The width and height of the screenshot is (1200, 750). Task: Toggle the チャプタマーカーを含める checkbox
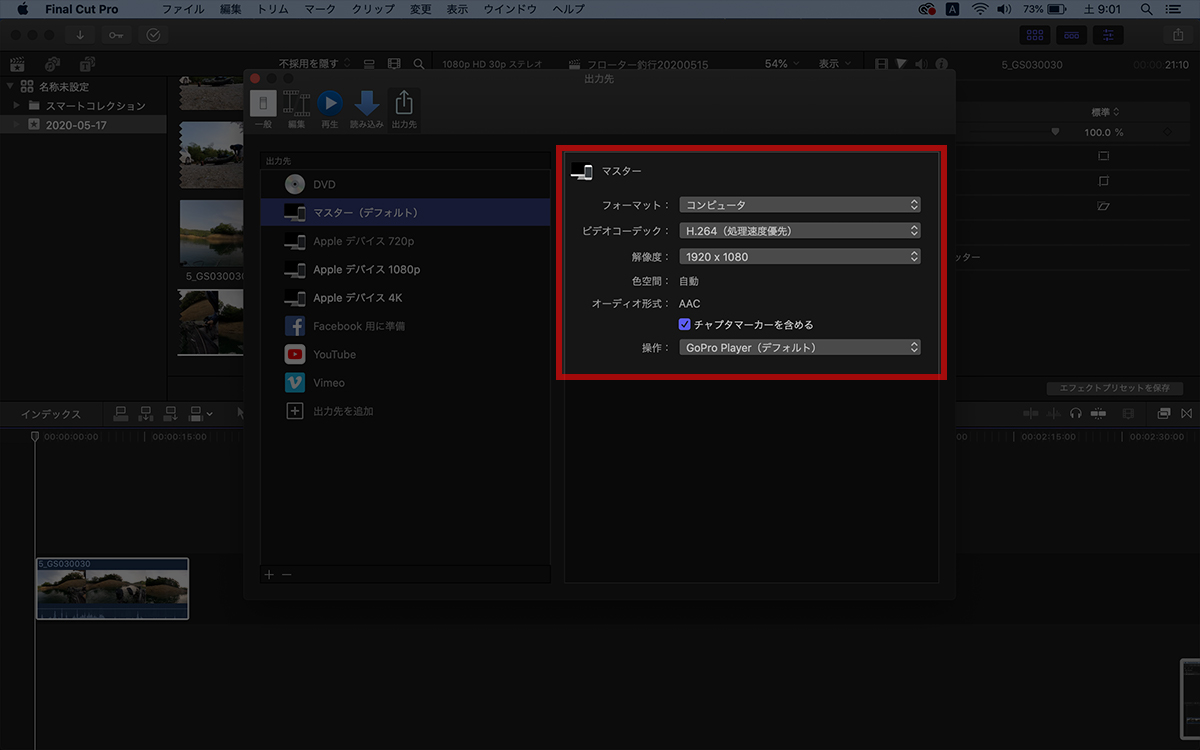685,324
